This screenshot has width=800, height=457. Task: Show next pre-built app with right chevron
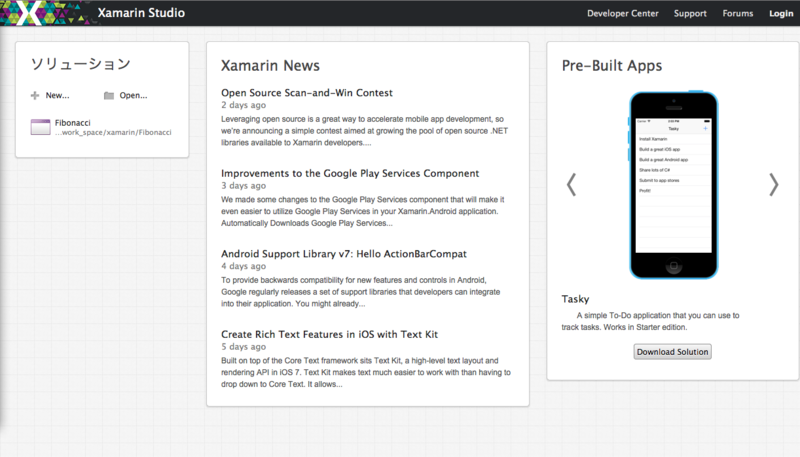773,184
